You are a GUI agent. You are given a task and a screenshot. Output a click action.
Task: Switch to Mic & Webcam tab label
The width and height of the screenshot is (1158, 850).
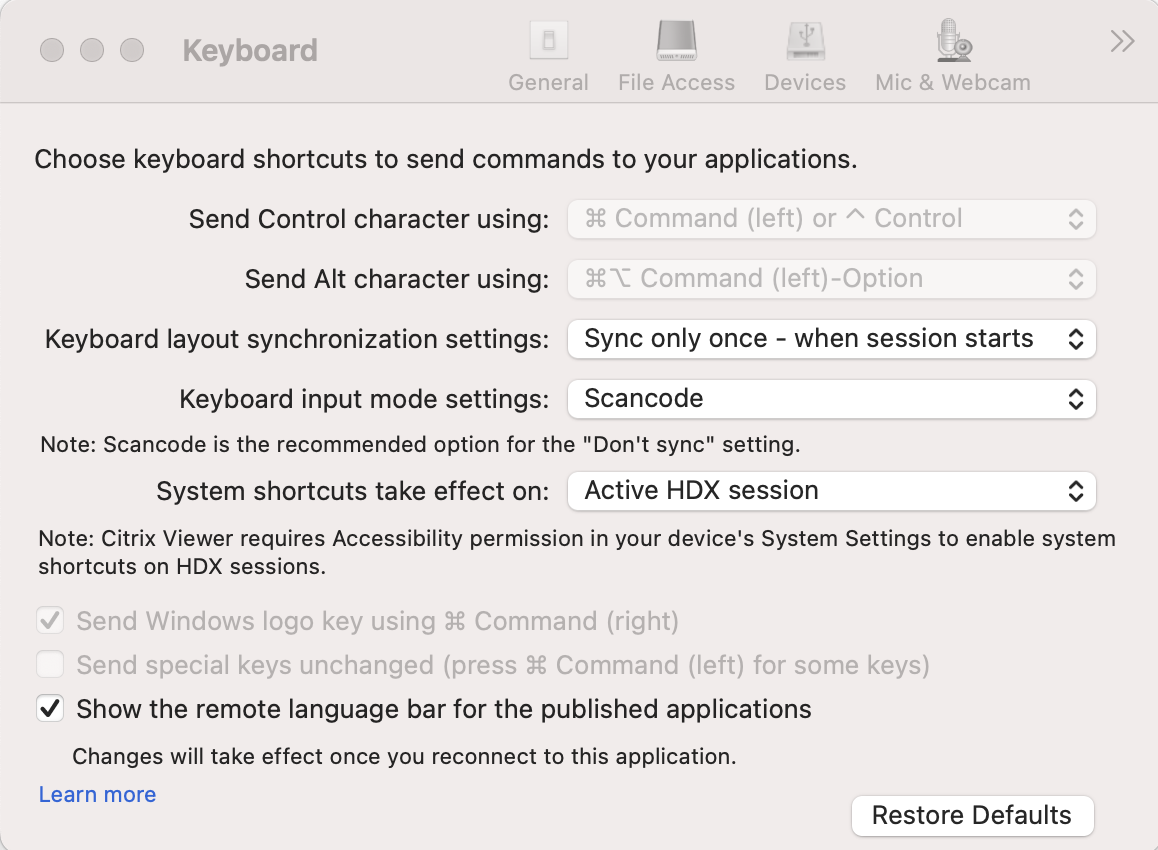[x=952, y=83]
